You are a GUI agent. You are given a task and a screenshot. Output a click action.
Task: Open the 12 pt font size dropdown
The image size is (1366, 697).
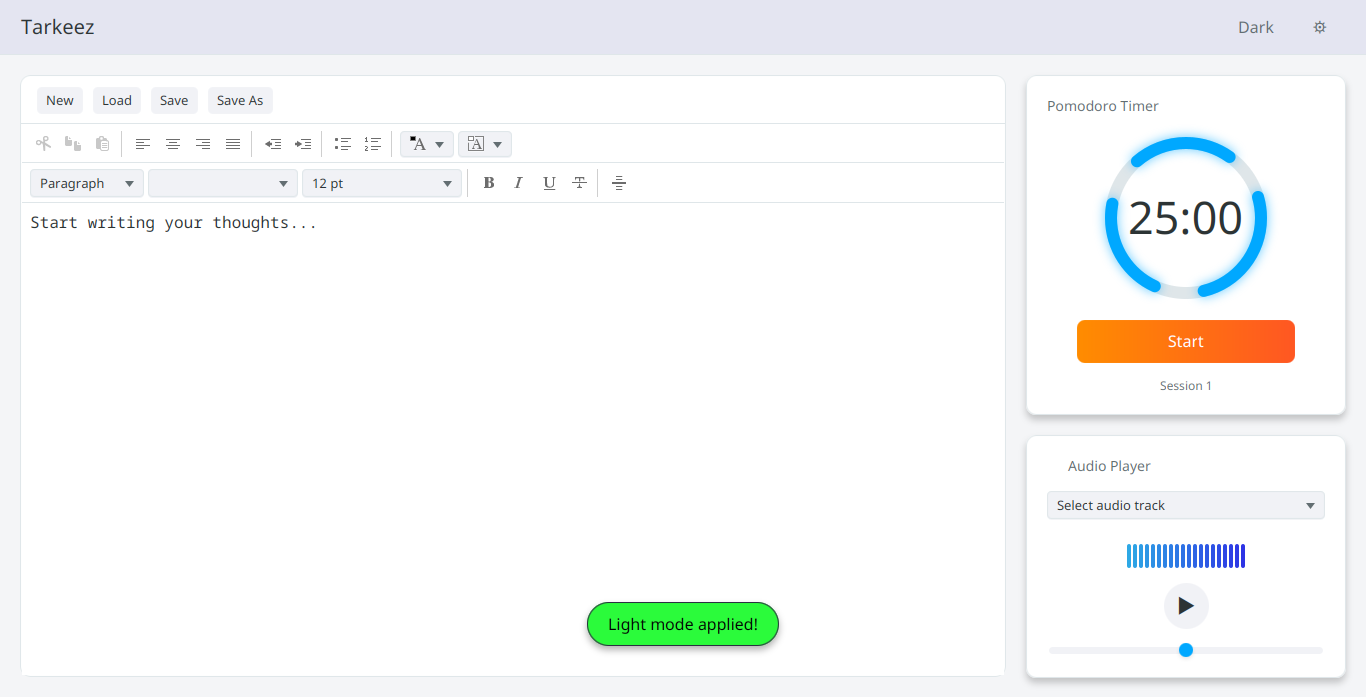382,184
